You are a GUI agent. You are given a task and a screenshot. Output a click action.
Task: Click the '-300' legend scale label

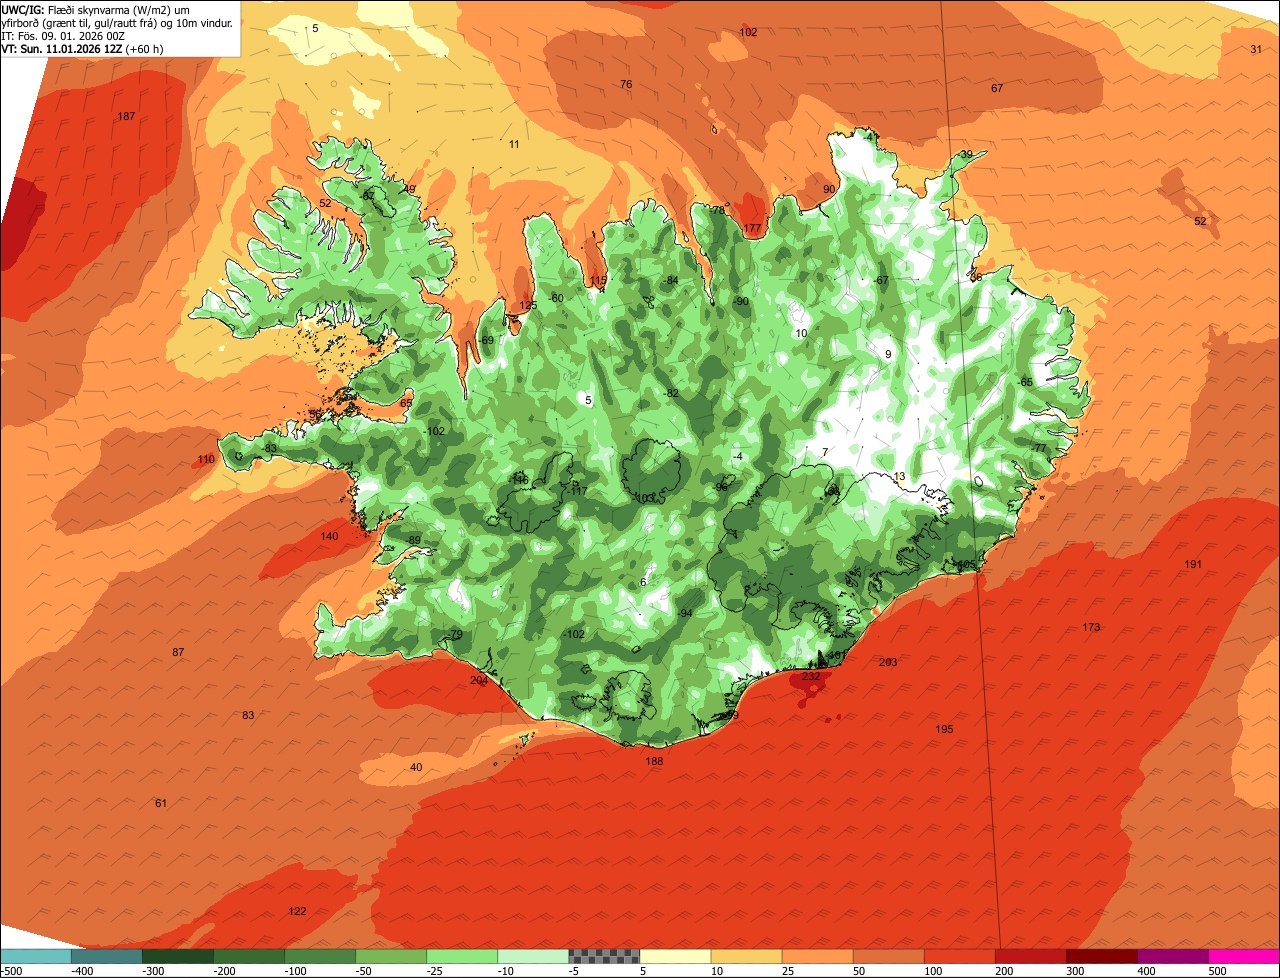(x=152, y=970)
